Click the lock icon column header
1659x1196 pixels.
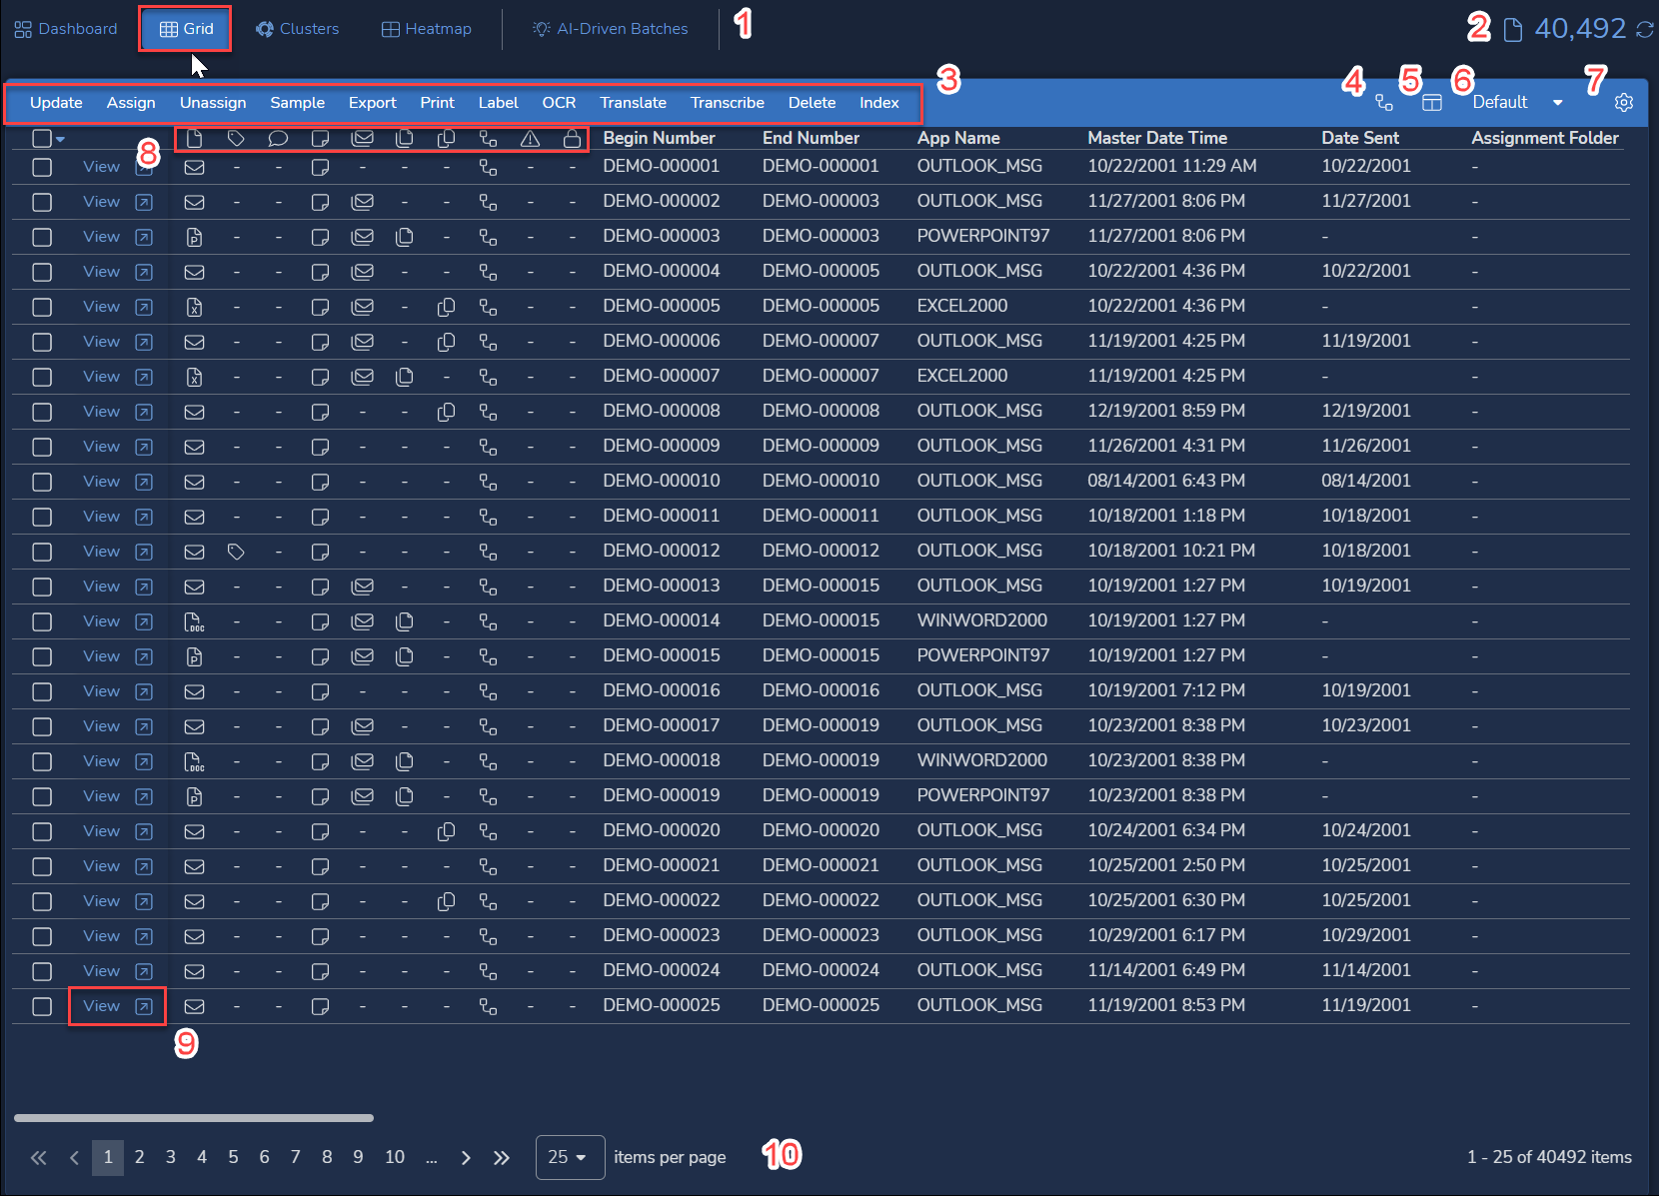(x=572, y=139)
